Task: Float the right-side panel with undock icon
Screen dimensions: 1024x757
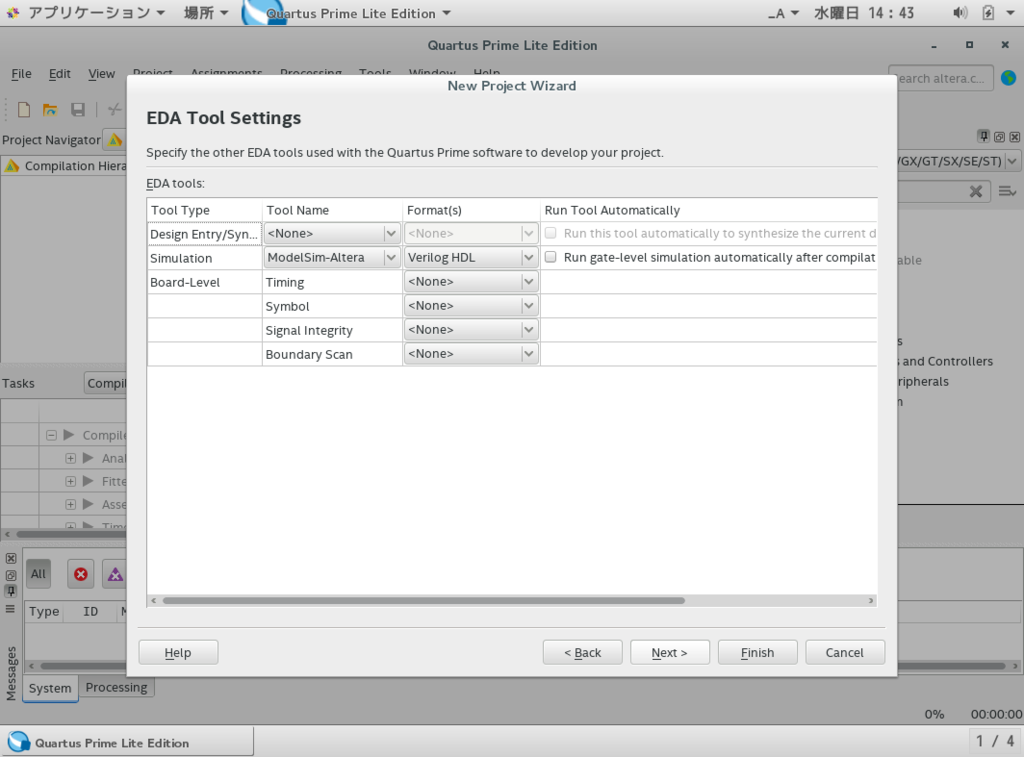Action: pos(999,137)
